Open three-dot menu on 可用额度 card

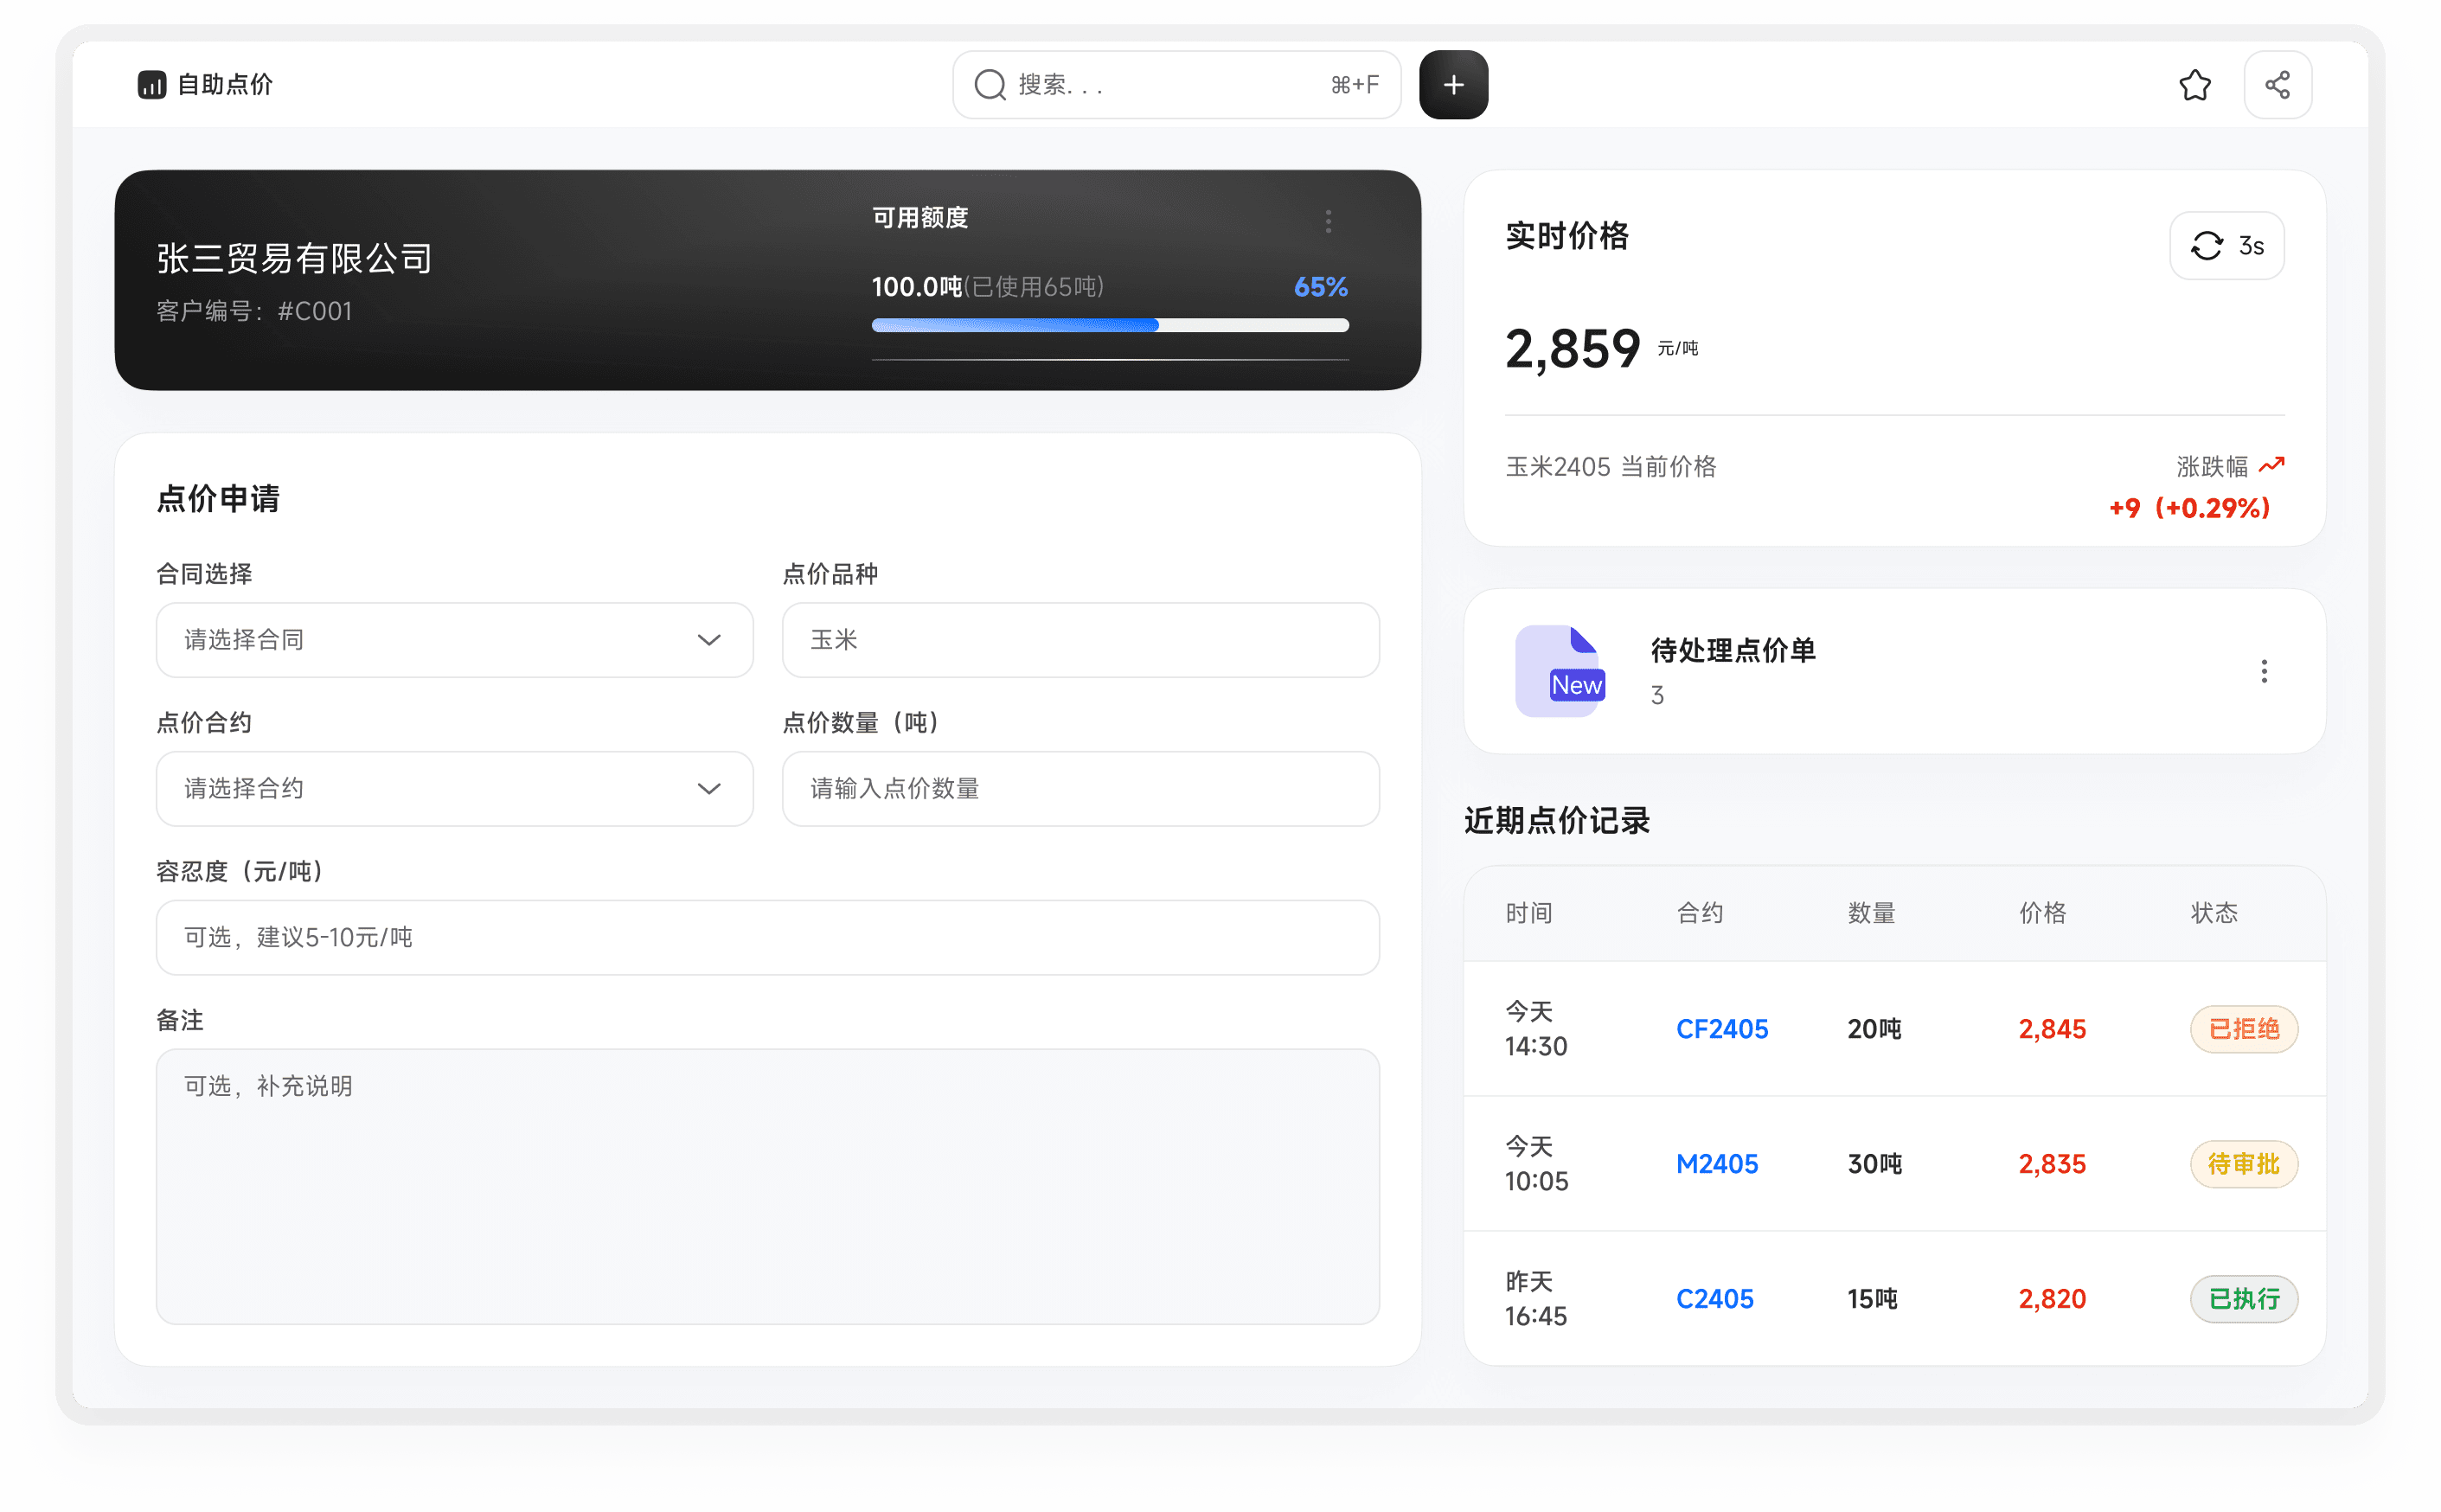pyautogui.click(x=1328, y=221)
